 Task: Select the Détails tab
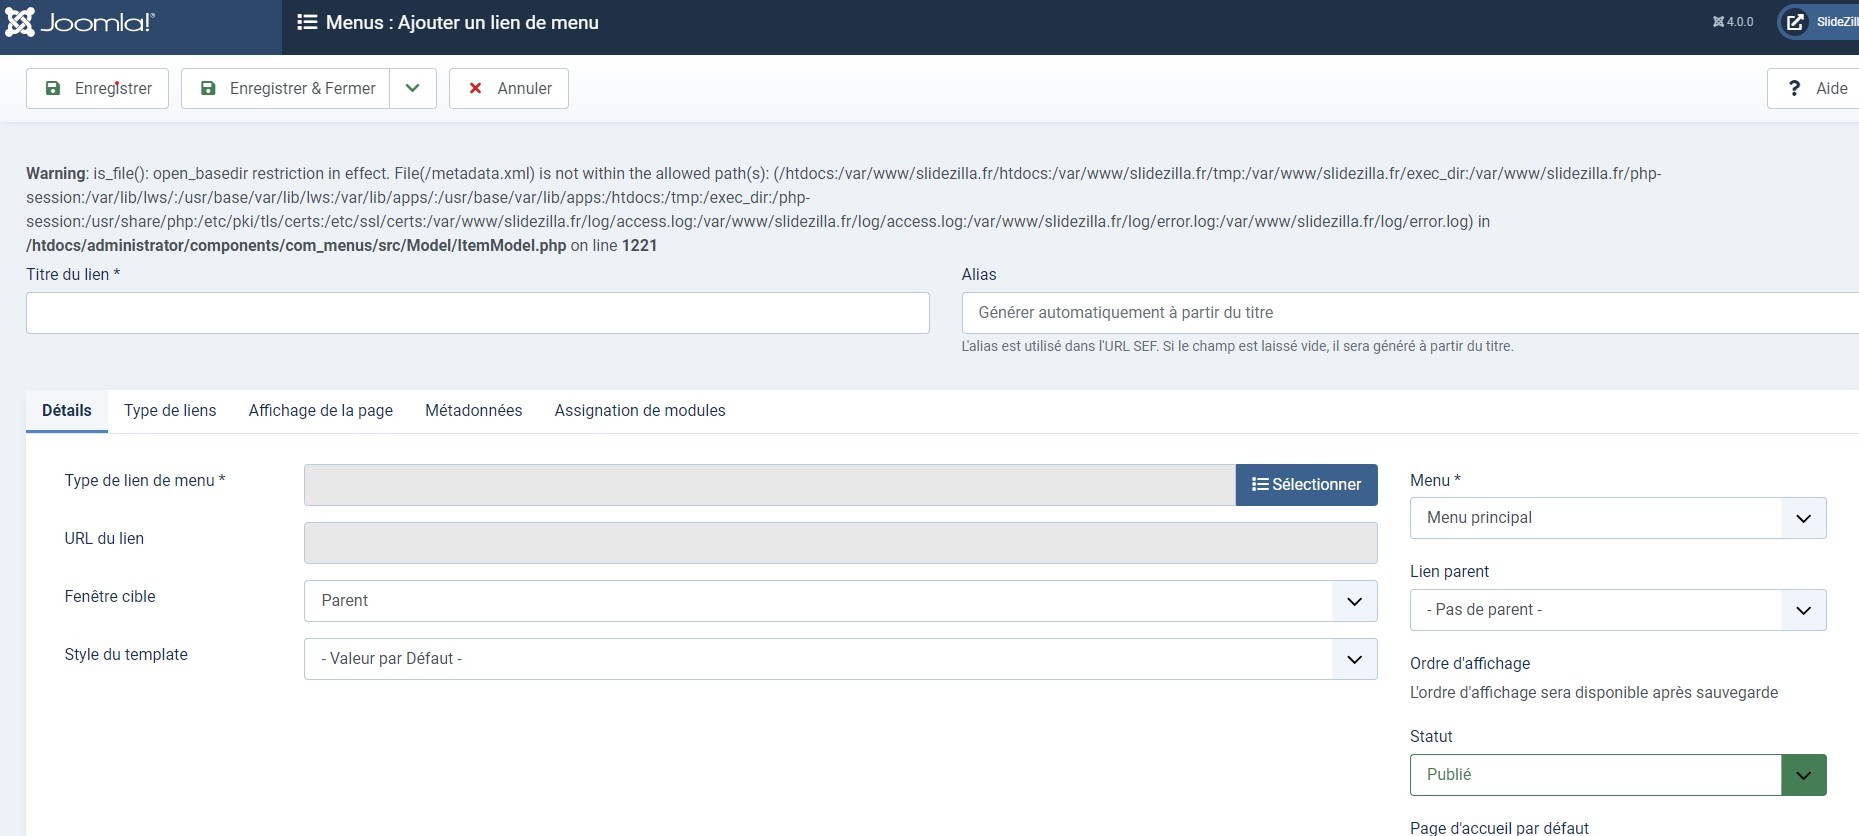point(67,410)
